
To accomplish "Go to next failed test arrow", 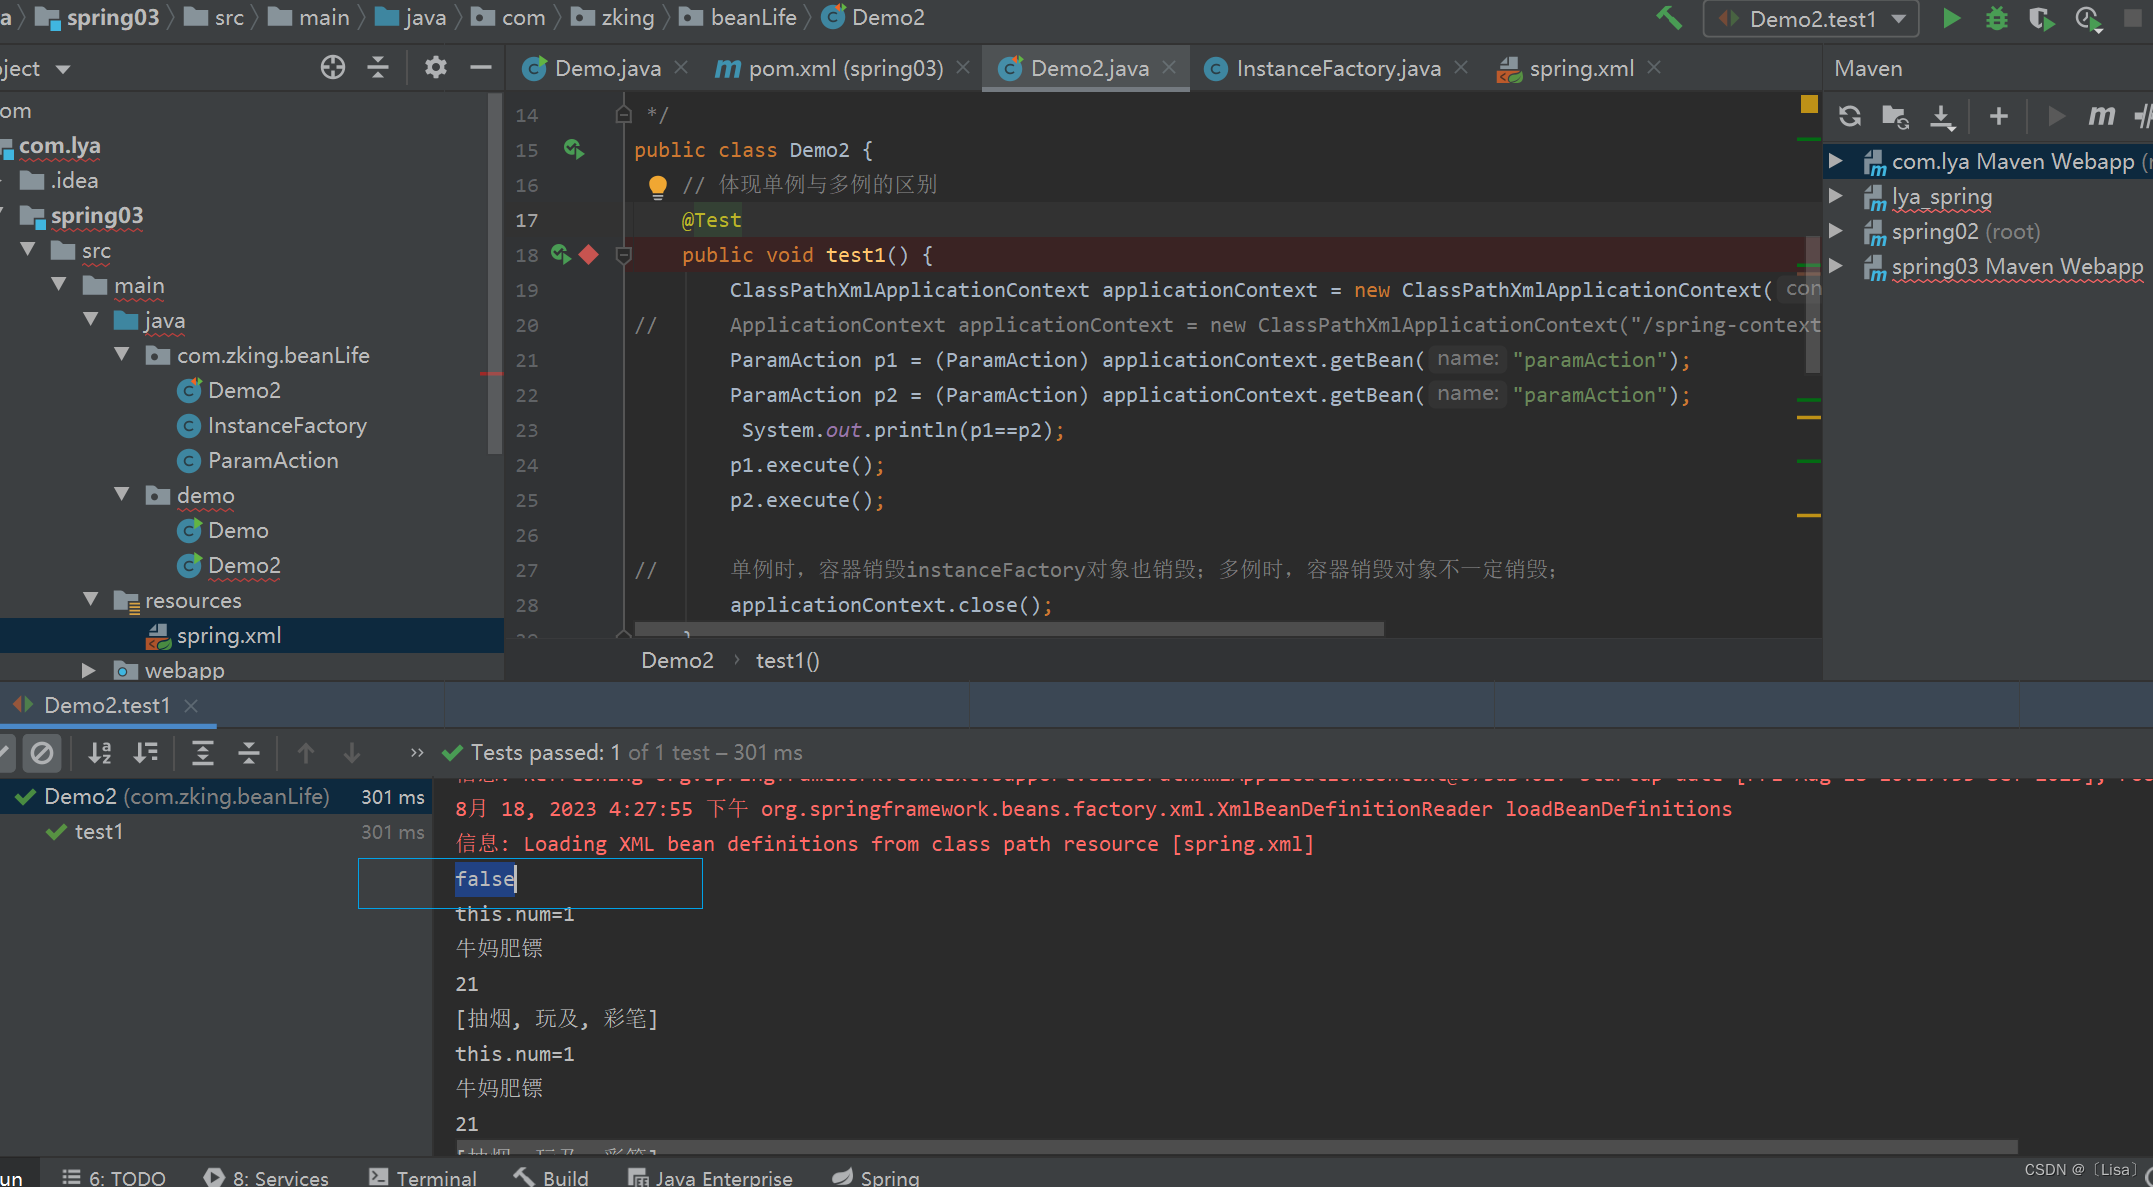I will point(352,753).
